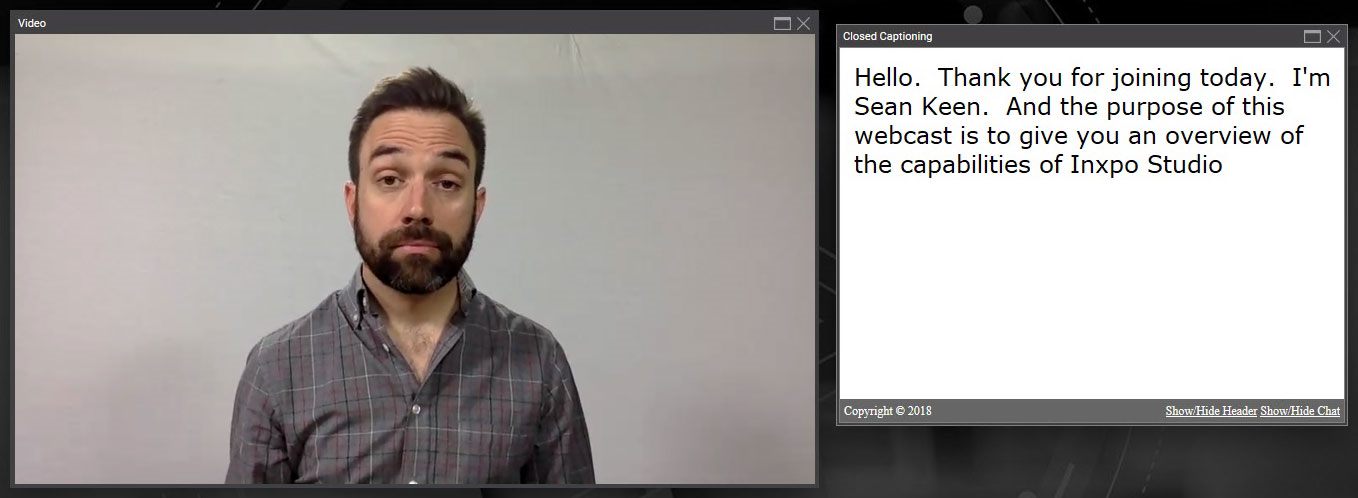Click the presenter video playback area
This screenshot has height=498, width=1358.
click(x=413, y=260)
